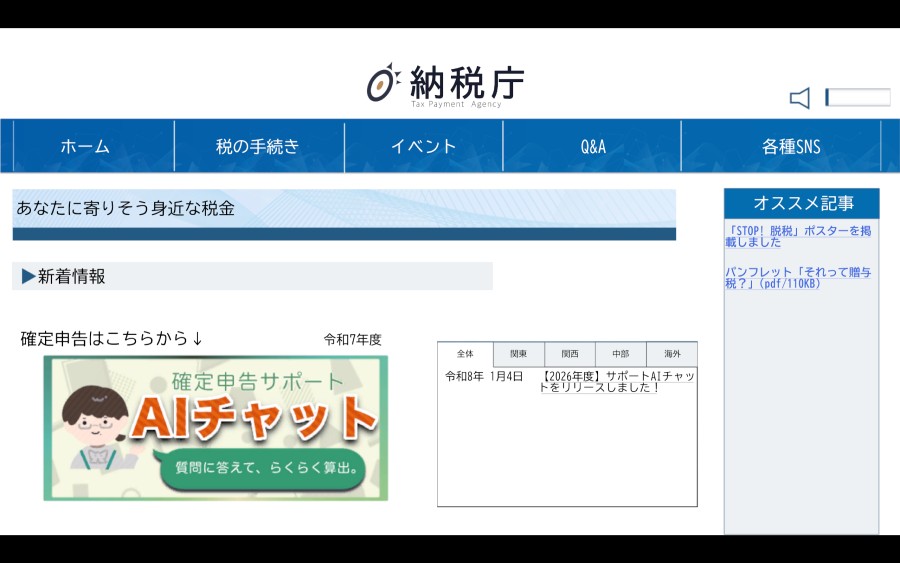Select イベント in the navigation bar
Image resolution: width=900 pixels, height=563 pixels.
423,147
